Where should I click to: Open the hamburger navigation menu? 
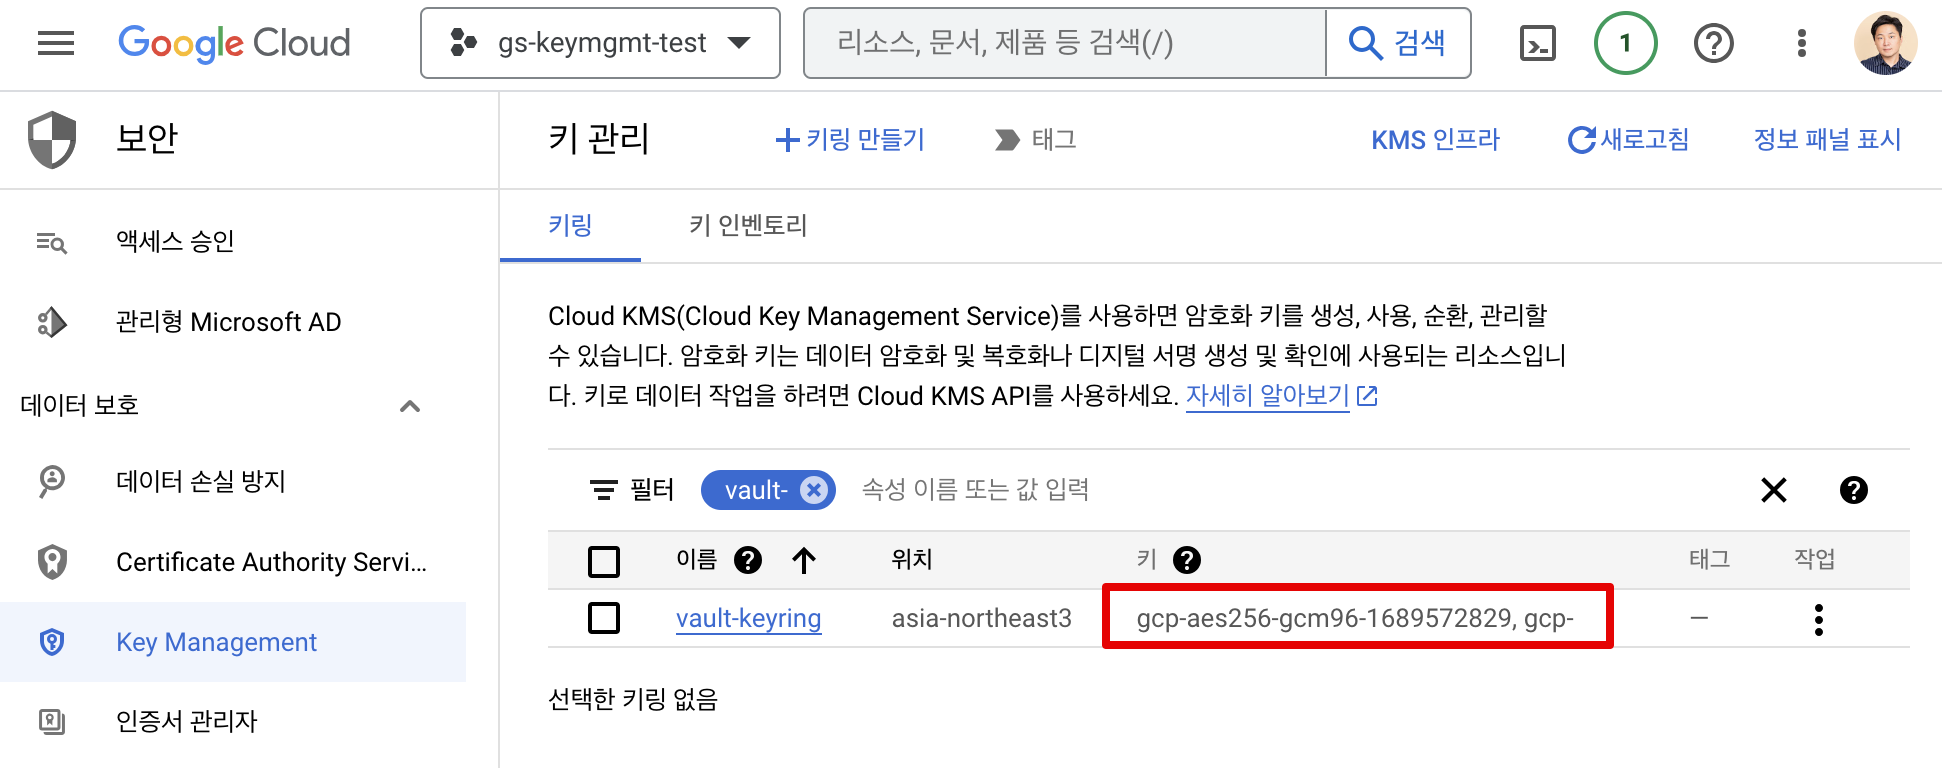click(56, 43)
